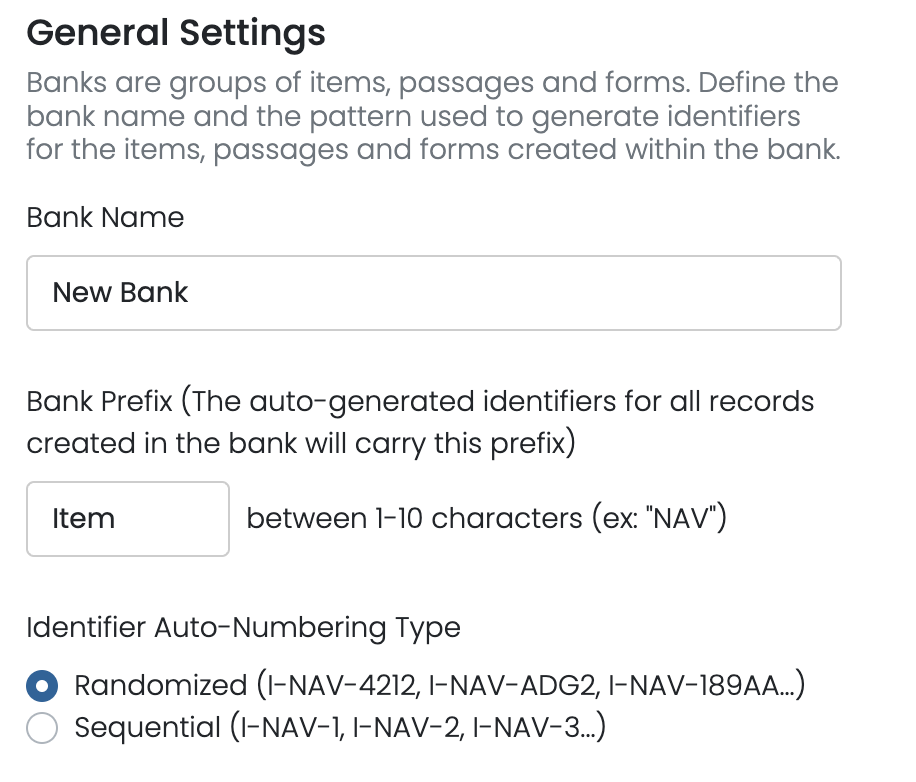Click the General Settings heading
Viewport: 916px width, 782px height.
pos(176,33)
